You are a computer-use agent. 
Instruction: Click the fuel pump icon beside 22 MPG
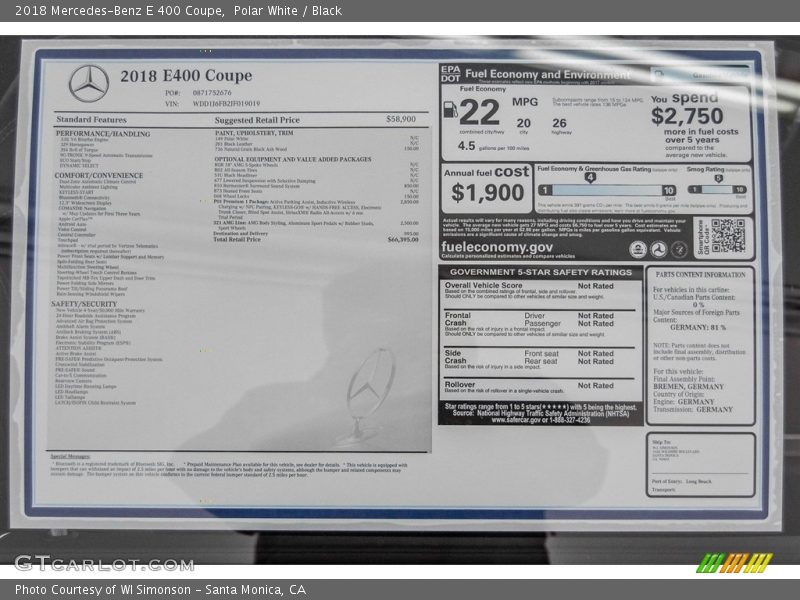click(x=450, y=109)
